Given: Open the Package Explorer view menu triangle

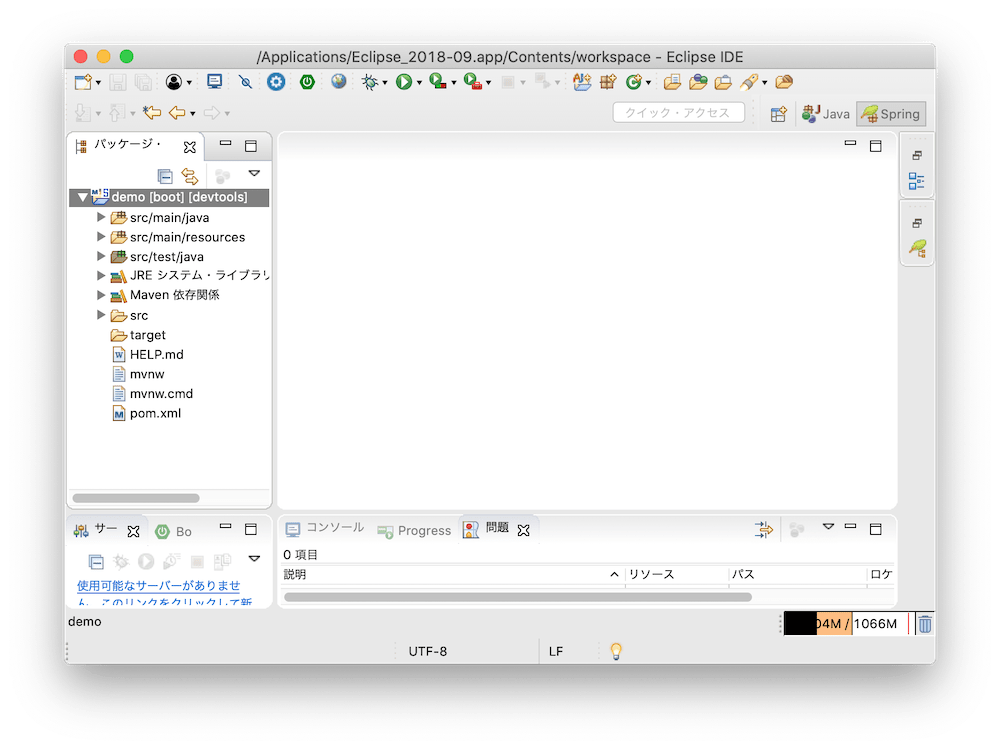Looking at the screenshot, I should tap(254, 172).
